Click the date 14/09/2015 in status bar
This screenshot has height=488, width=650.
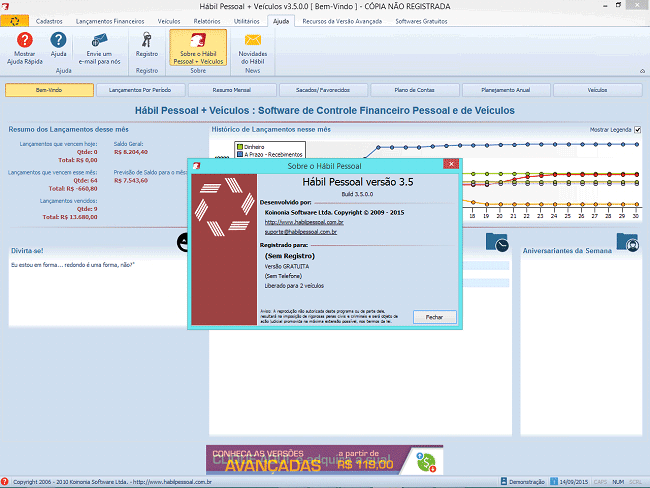click(x=574, y=482)
